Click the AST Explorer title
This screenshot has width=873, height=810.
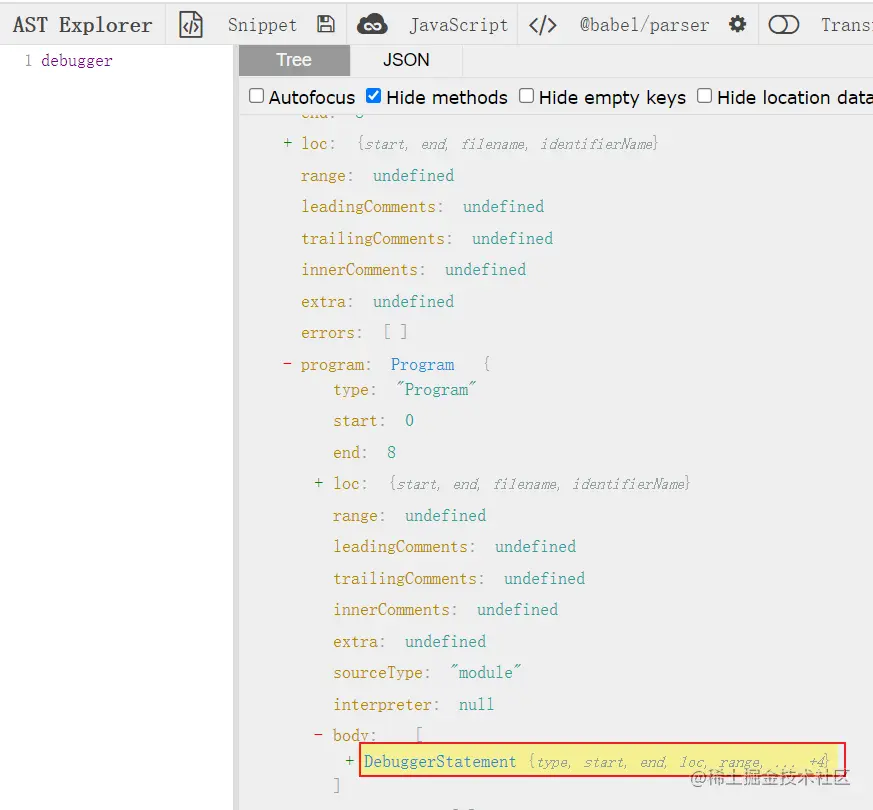click(82, 25)
